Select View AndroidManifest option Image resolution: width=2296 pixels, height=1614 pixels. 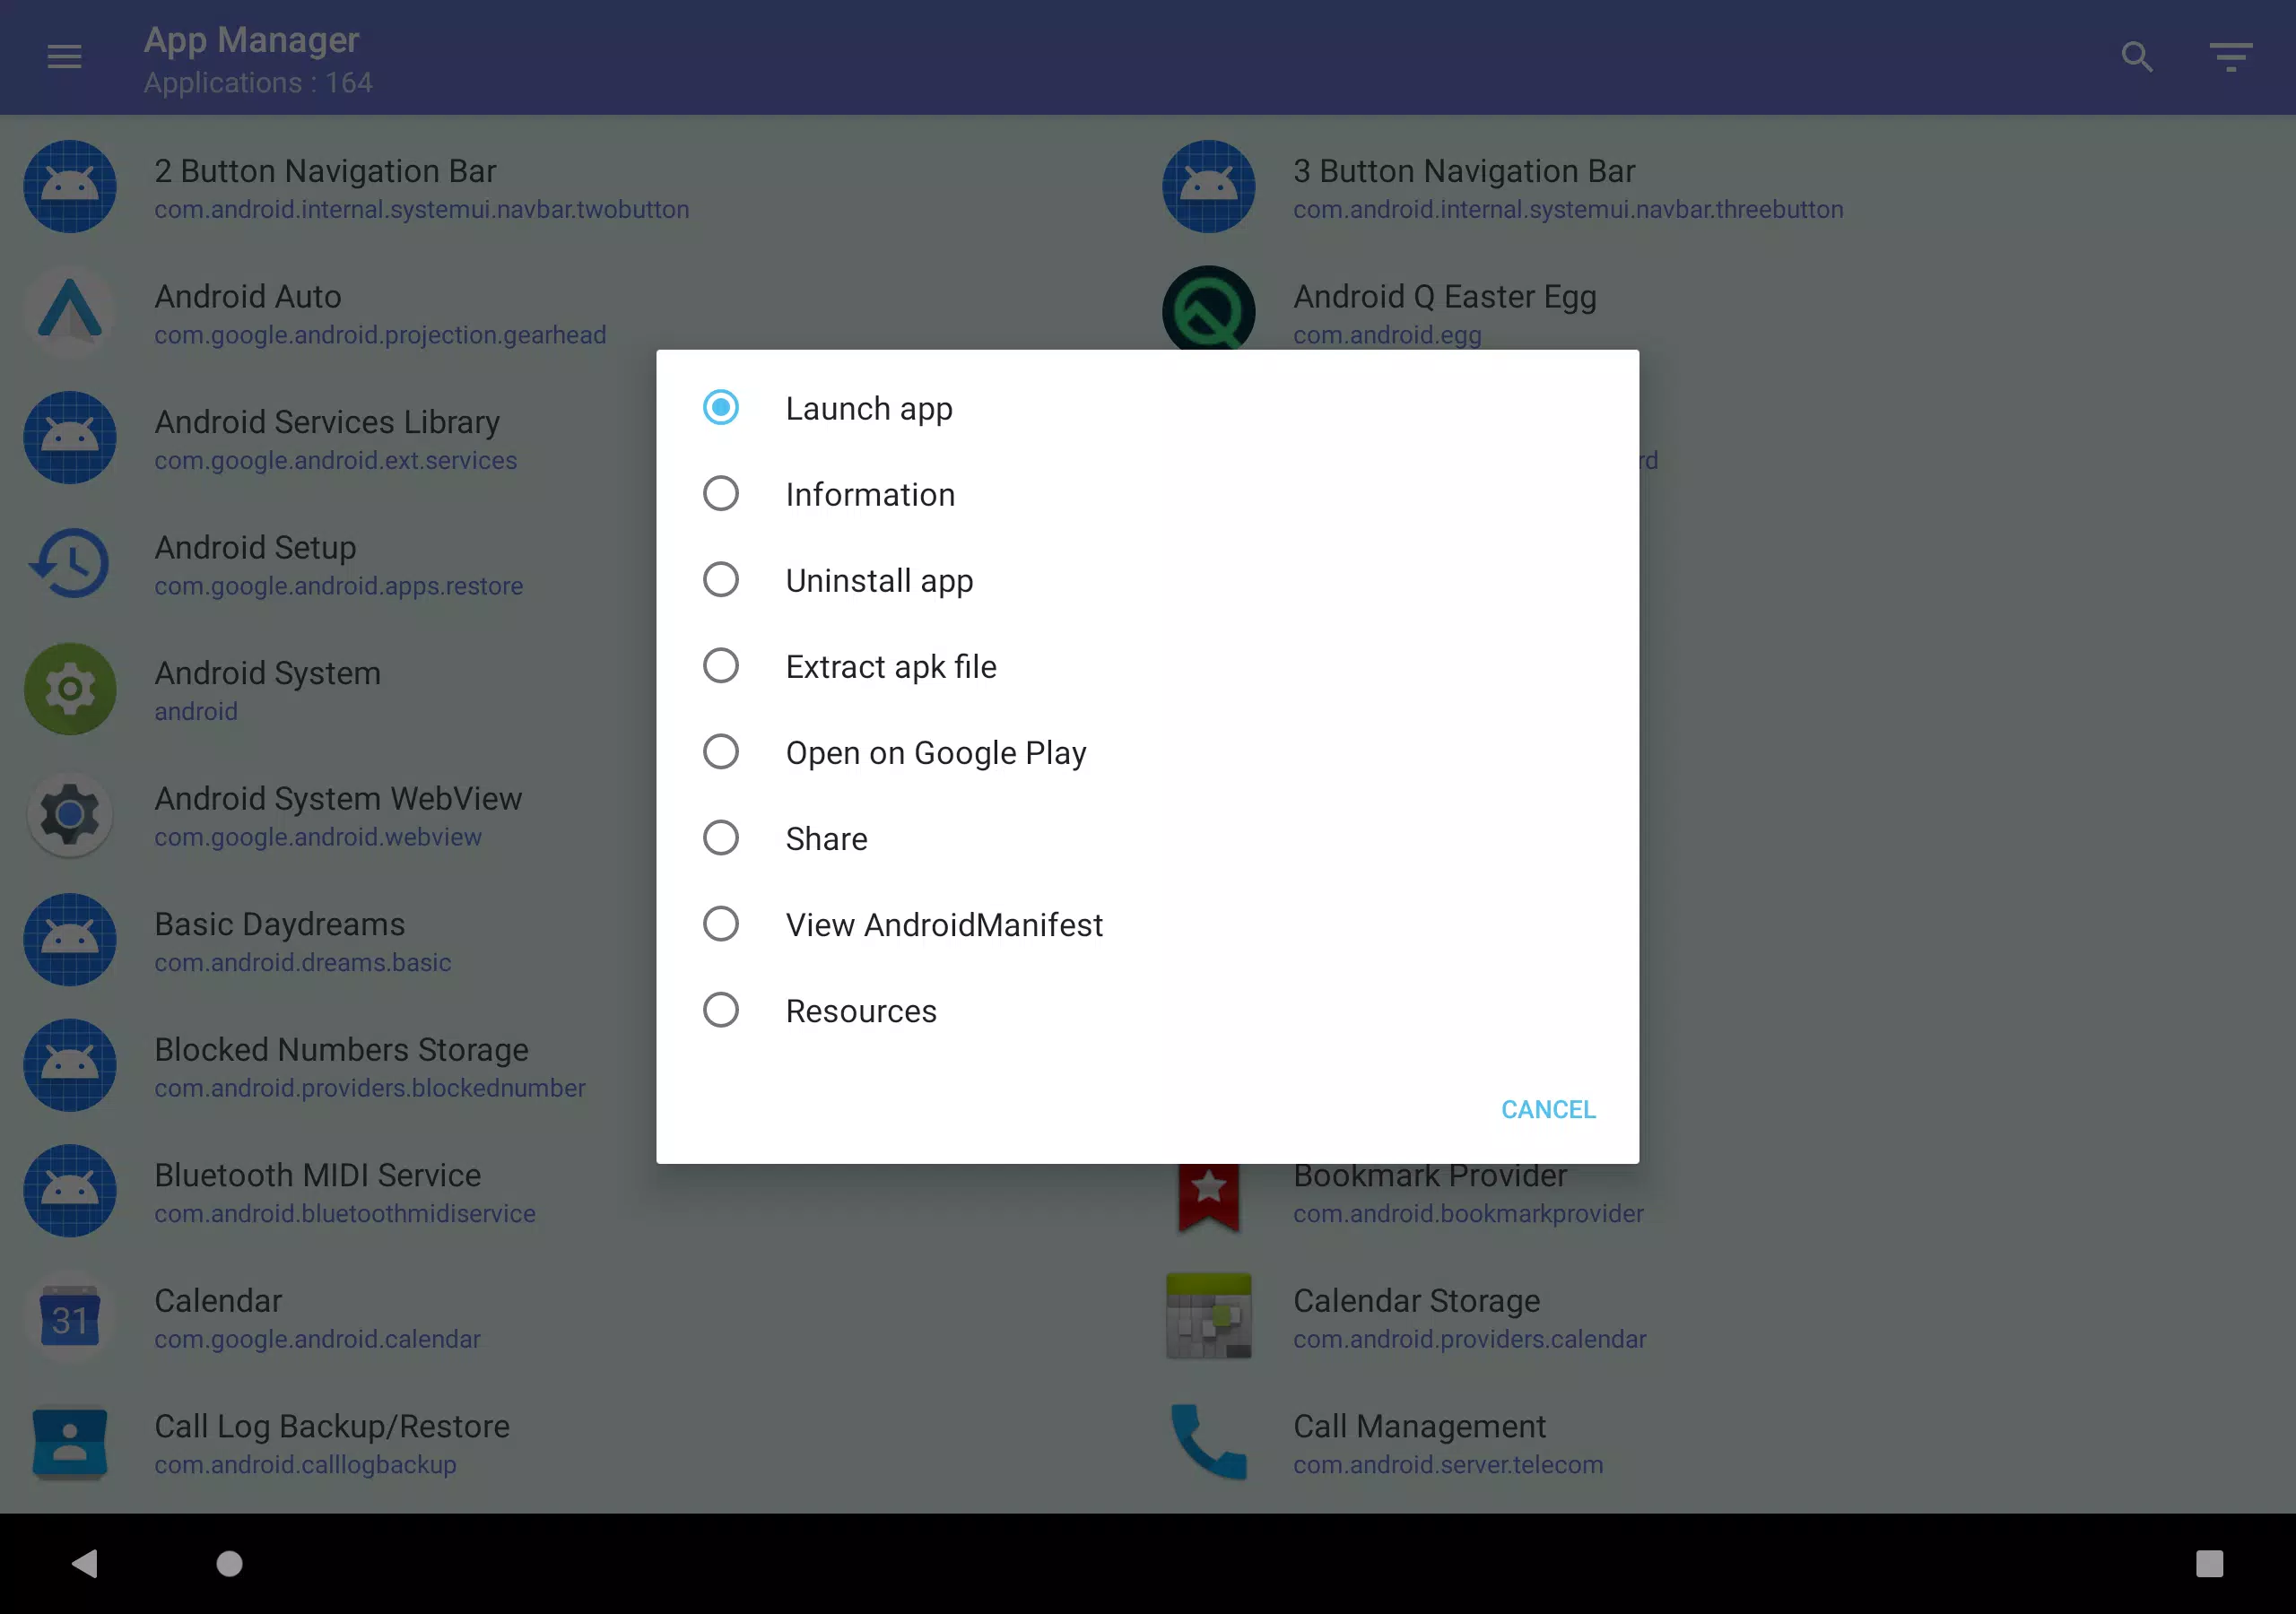[1147, 924]
